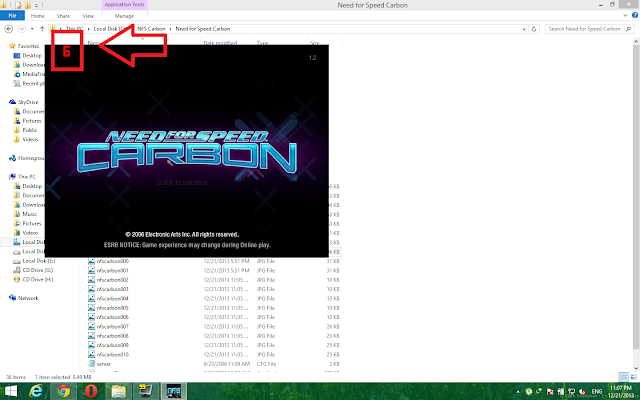The image size is (640, 400).
Task: Open the View ribbon tab
Action: pyautogui.click(x=88, y=16)
